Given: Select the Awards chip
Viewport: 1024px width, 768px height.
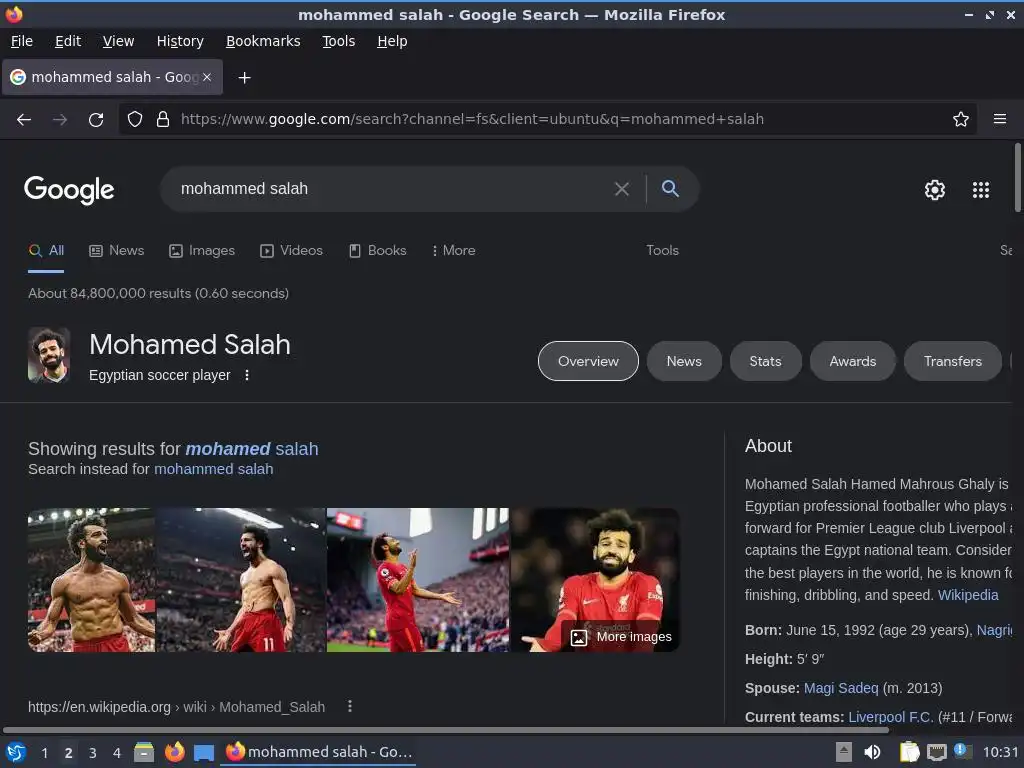Looking at the screenshot, I should [852, 361].
